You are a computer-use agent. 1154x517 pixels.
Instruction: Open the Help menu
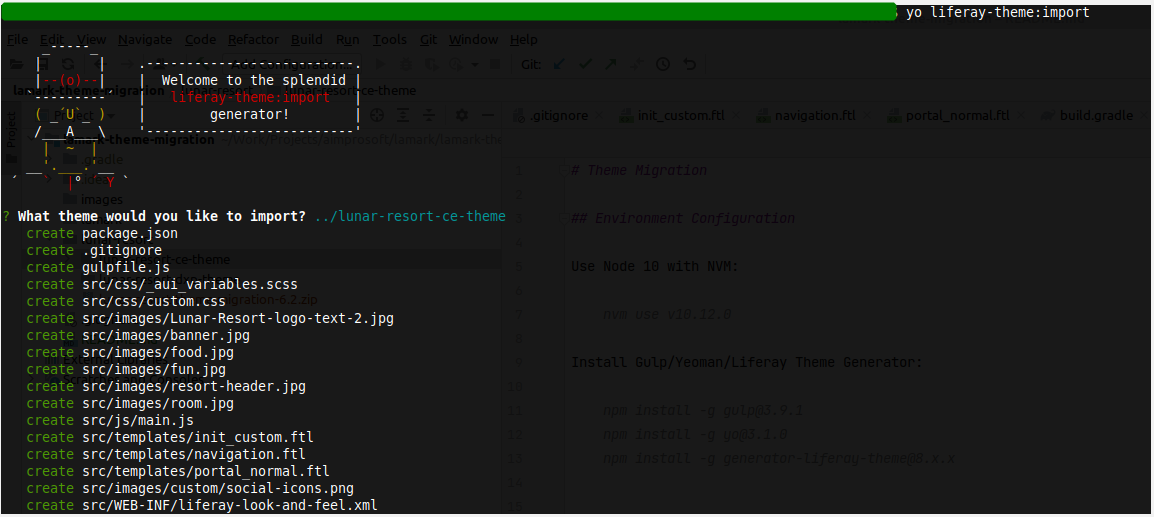[523, 40]
